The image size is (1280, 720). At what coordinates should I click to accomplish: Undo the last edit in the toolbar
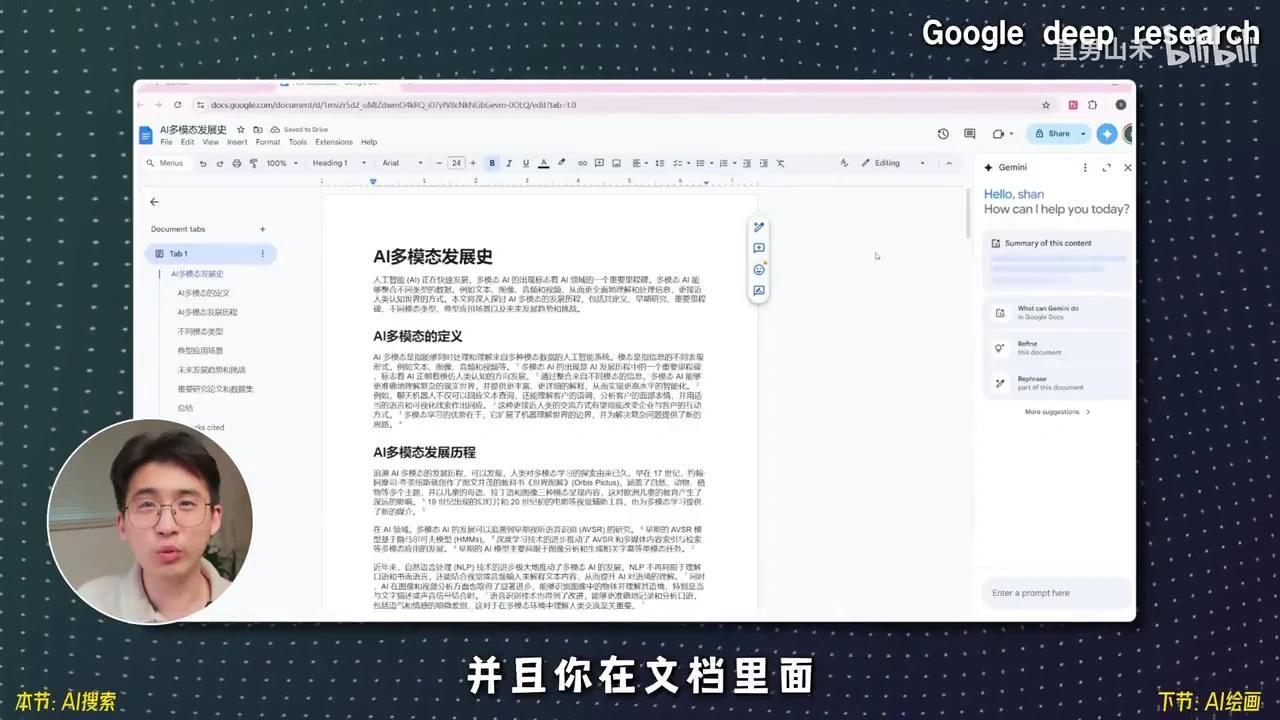click(203, 163)
